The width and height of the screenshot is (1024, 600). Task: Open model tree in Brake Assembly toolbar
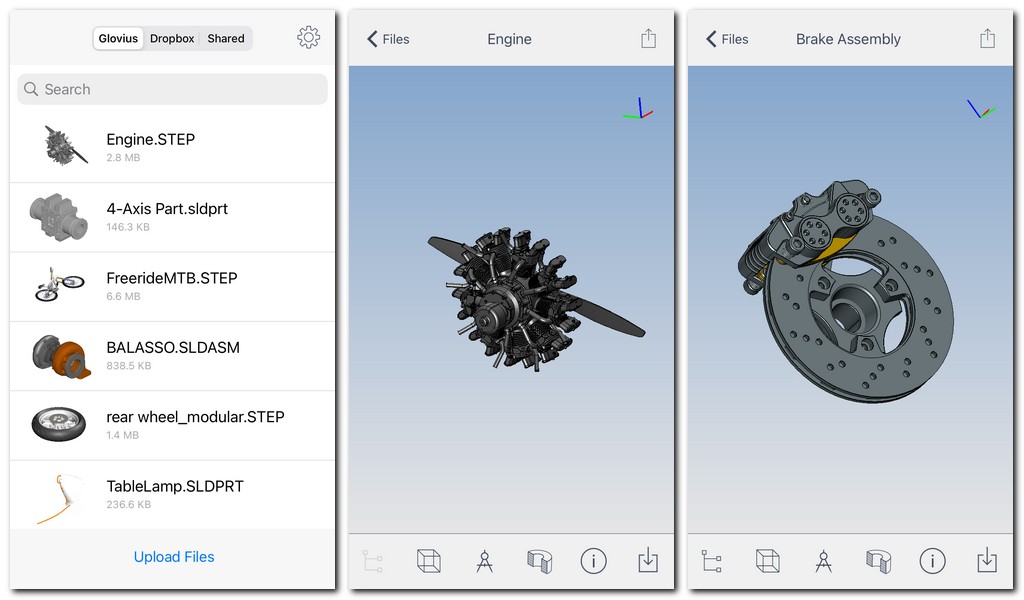(x=711, y=561)
